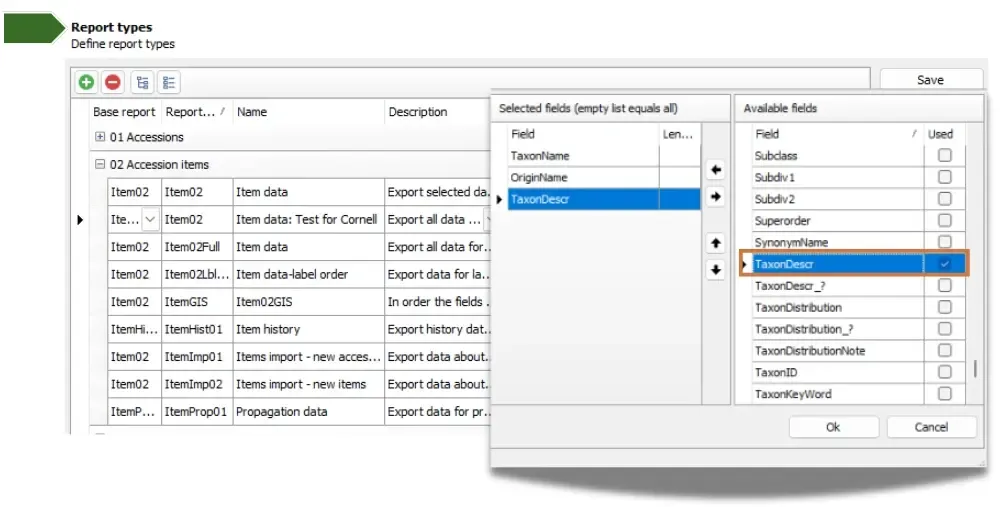
Task: Click the expand all tree icon
Action: click(x=142, y=82)
